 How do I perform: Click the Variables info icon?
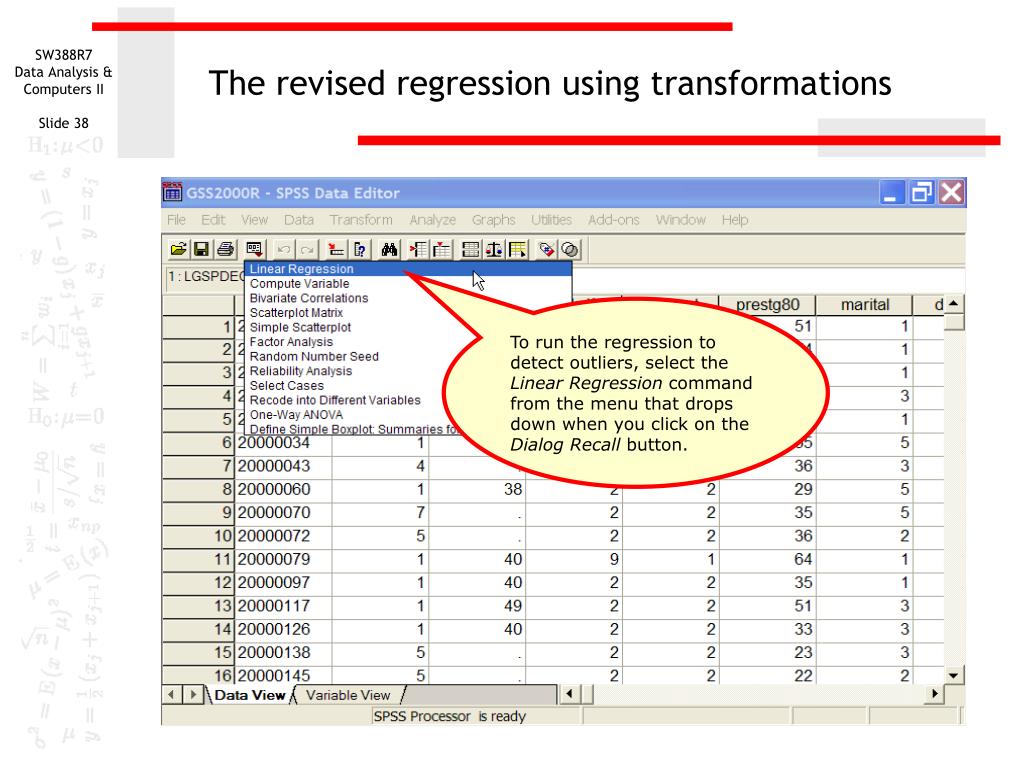[x=360, y=249]
